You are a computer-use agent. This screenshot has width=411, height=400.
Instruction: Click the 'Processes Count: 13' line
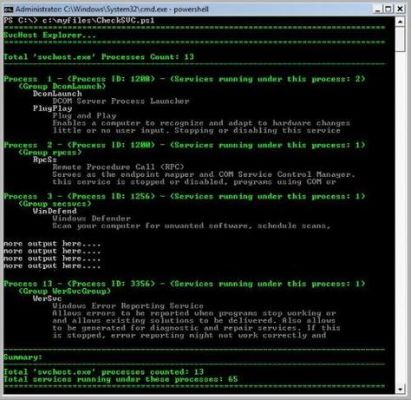pyautogui.click(x=99, y=57)
